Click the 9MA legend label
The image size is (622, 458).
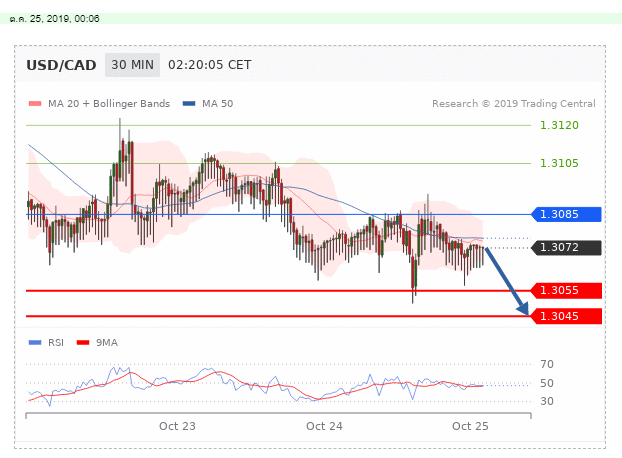(107, 343)
